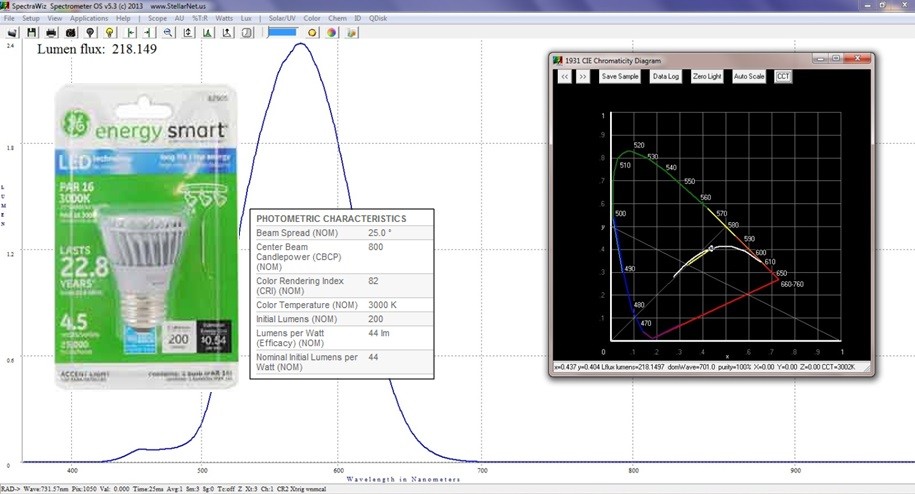Click 'PHOTOMETRIC CHARACTERISTICS' heading
This screenshot has width=915, height=494.
pos(331,219)
